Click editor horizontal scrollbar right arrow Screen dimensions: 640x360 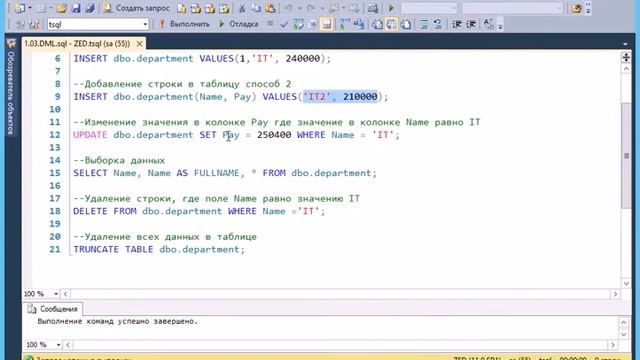615,294
